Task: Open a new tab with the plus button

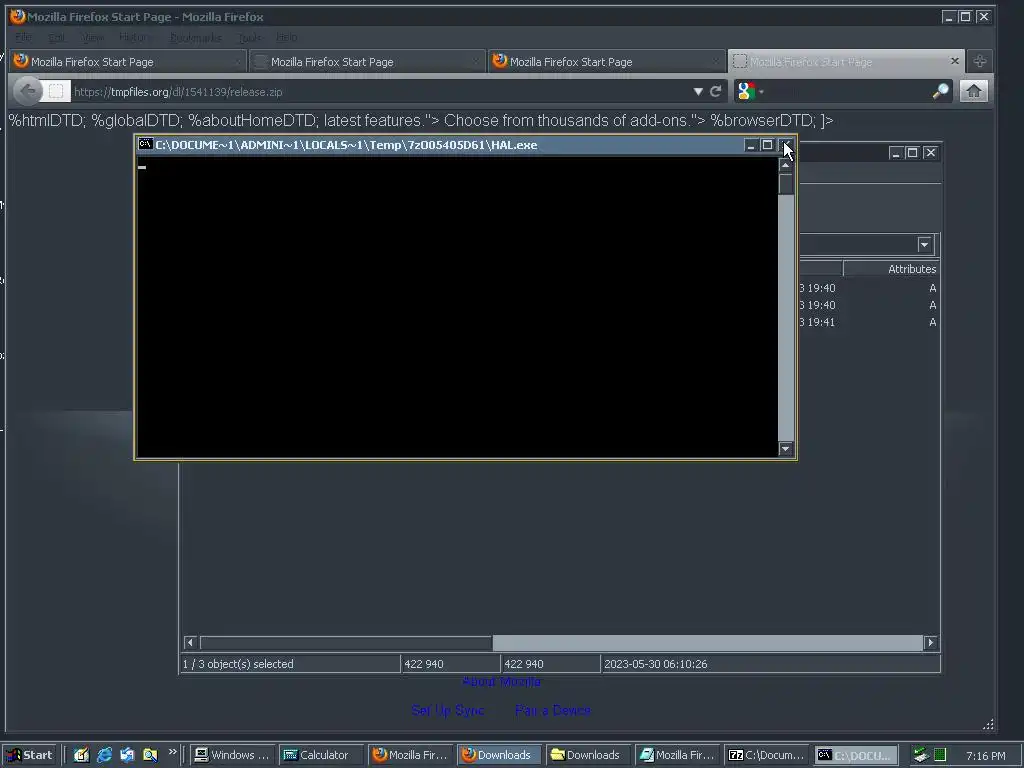Action: 980,61
